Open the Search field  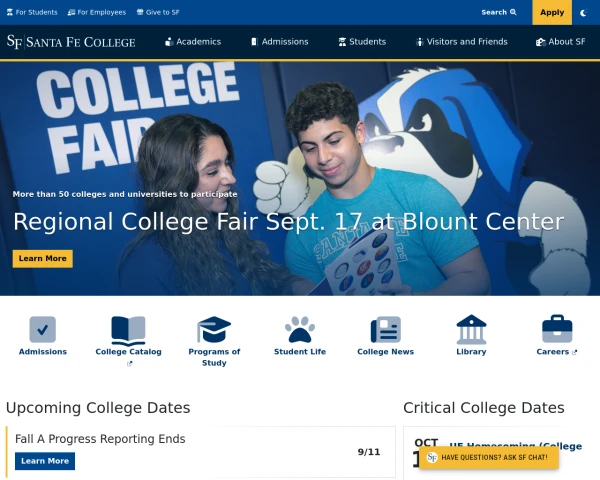click(x=499, y=13)
